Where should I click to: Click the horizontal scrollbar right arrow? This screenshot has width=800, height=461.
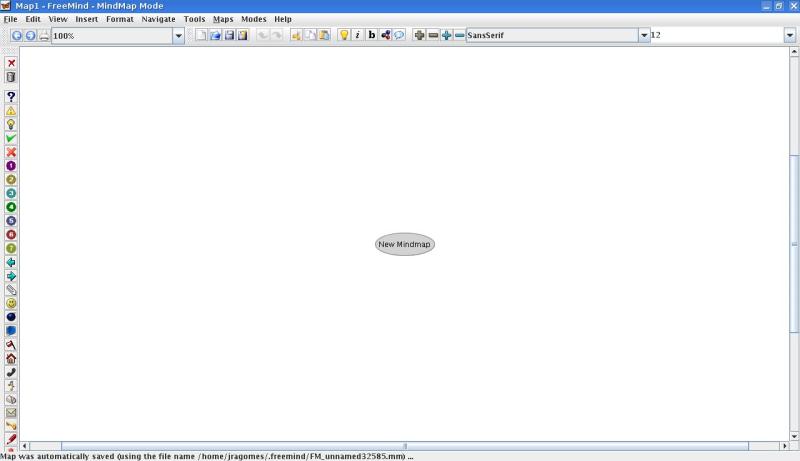[785, 446]
